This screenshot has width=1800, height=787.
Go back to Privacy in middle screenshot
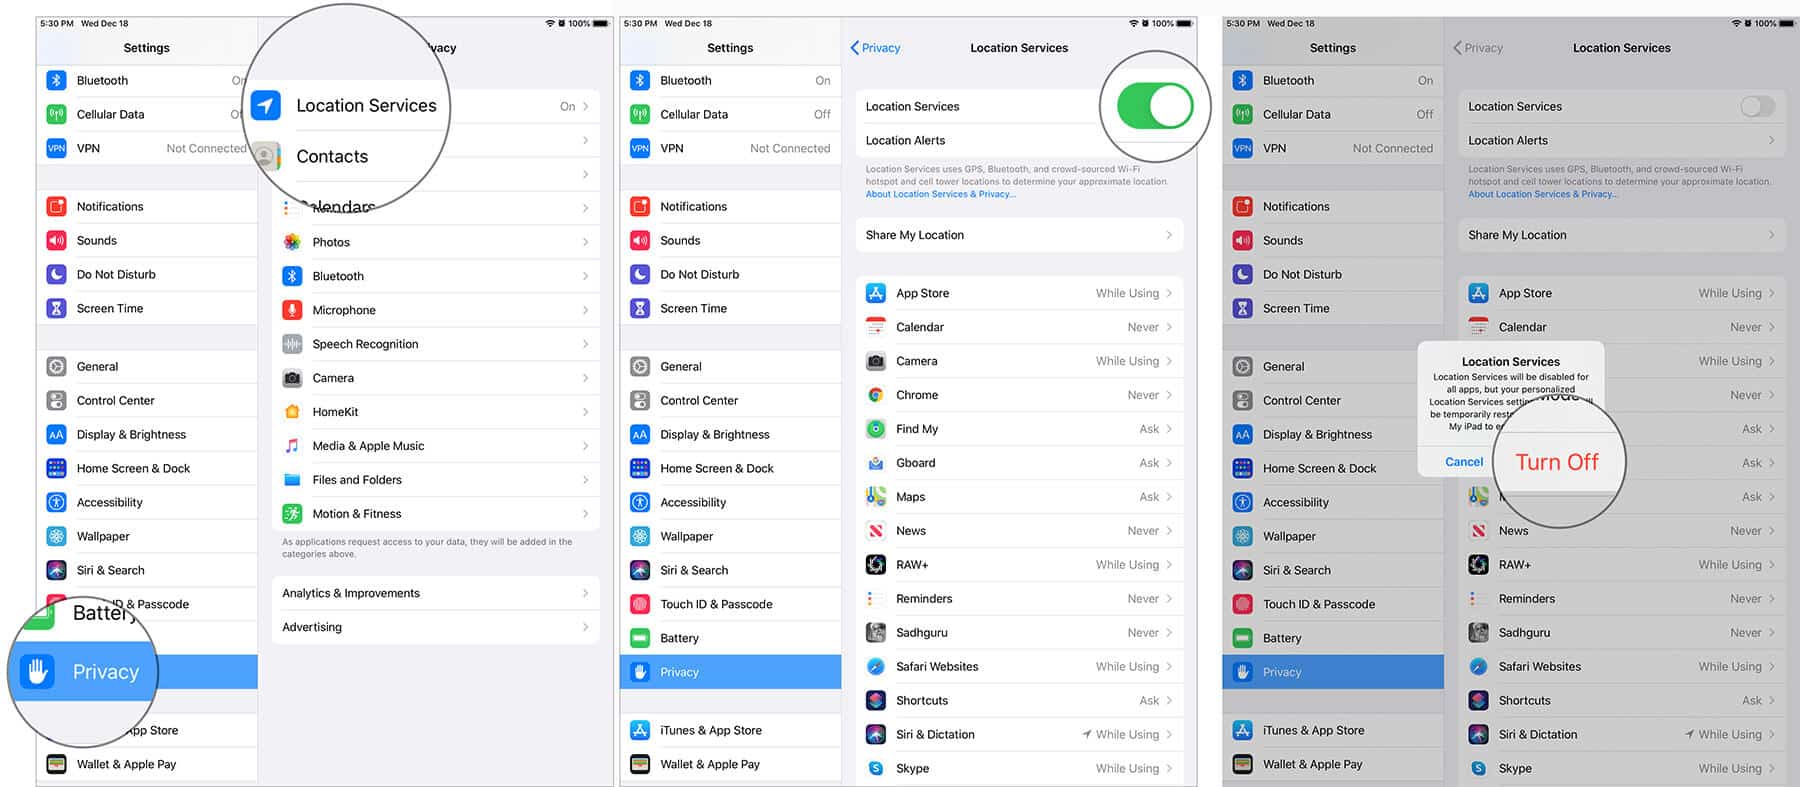[x=875, y=48]
